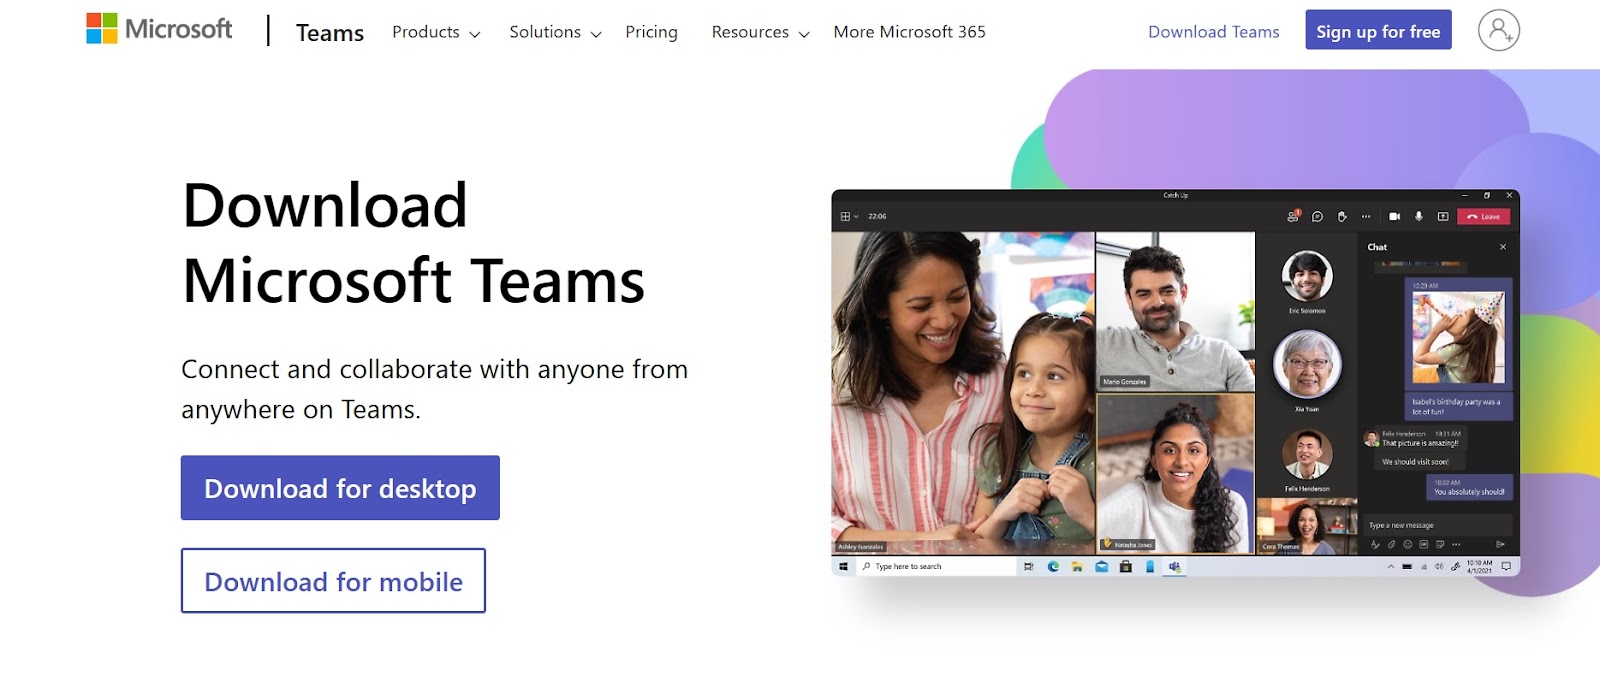Mute the microphone in the meeting toolbar

pyautogui.click(x=1418, y=216)
